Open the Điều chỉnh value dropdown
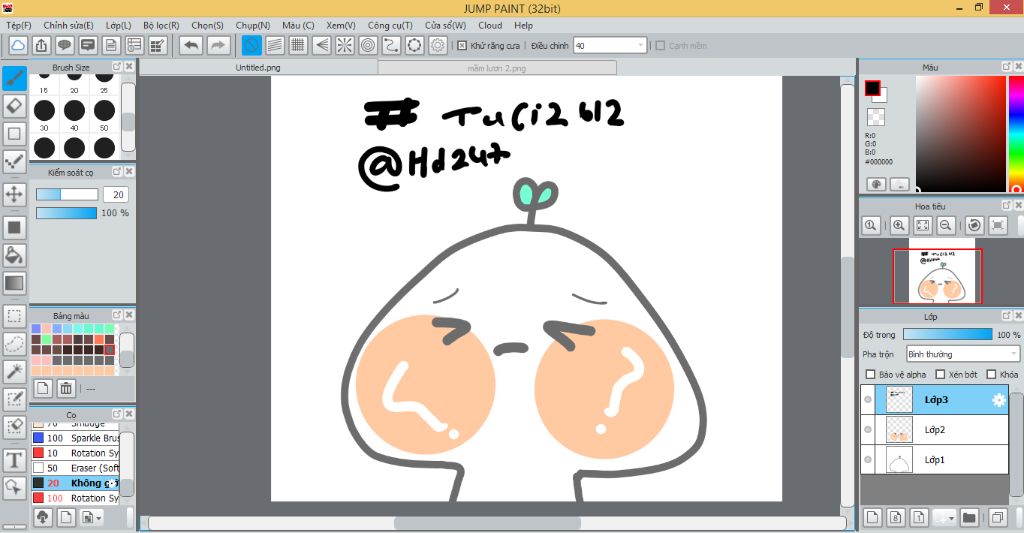 pos(610,46)
